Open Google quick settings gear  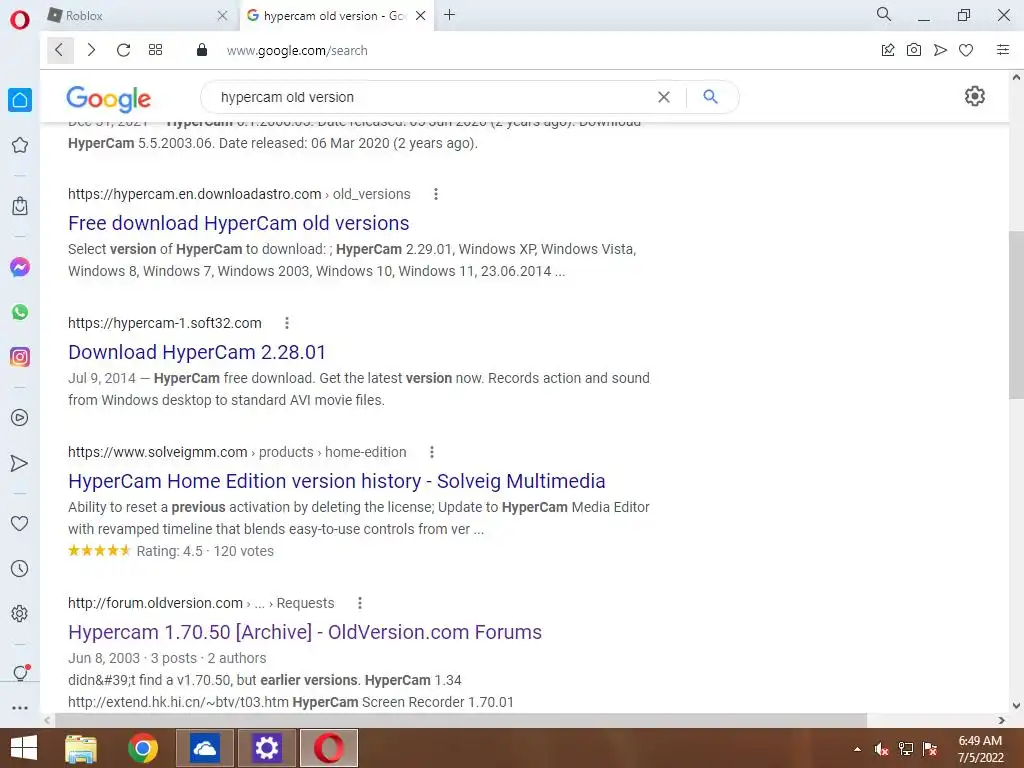(x=974, y=97)
